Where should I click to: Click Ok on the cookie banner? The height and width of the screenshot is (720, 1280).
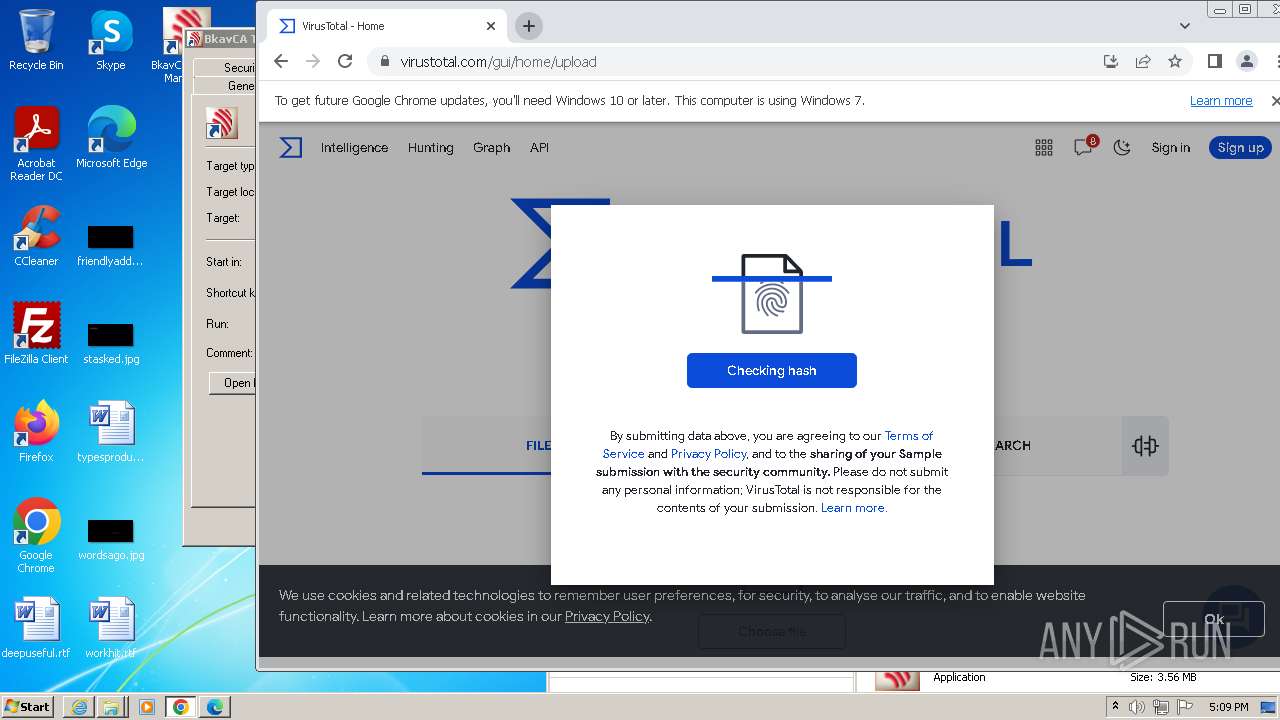1213,619
